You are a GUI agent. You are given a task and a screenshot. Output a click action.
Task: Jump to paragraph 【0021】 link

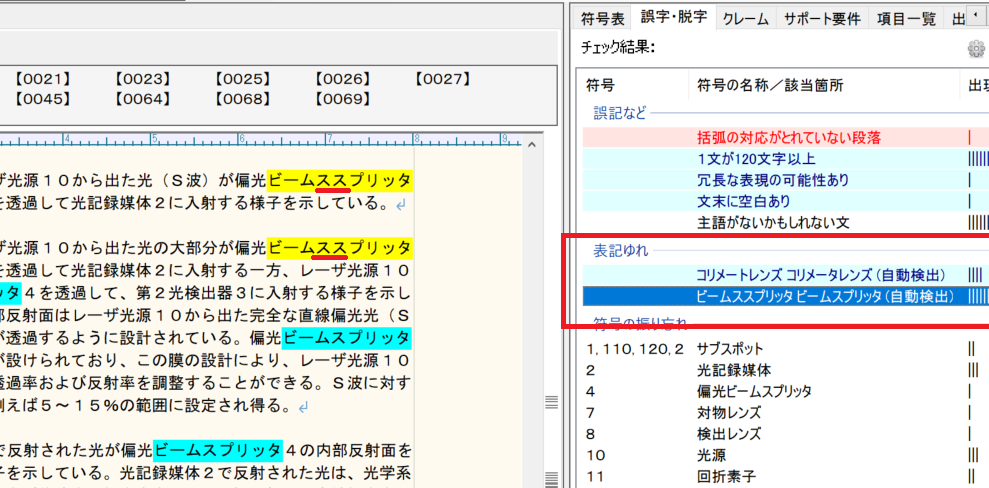[44, 79]
